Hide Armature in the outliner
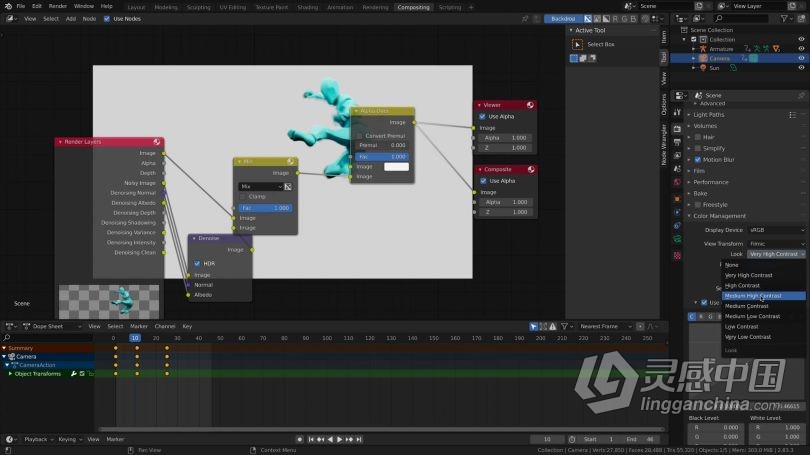The image size is (810, 455). pyautogui.click(x=801, y=49)
